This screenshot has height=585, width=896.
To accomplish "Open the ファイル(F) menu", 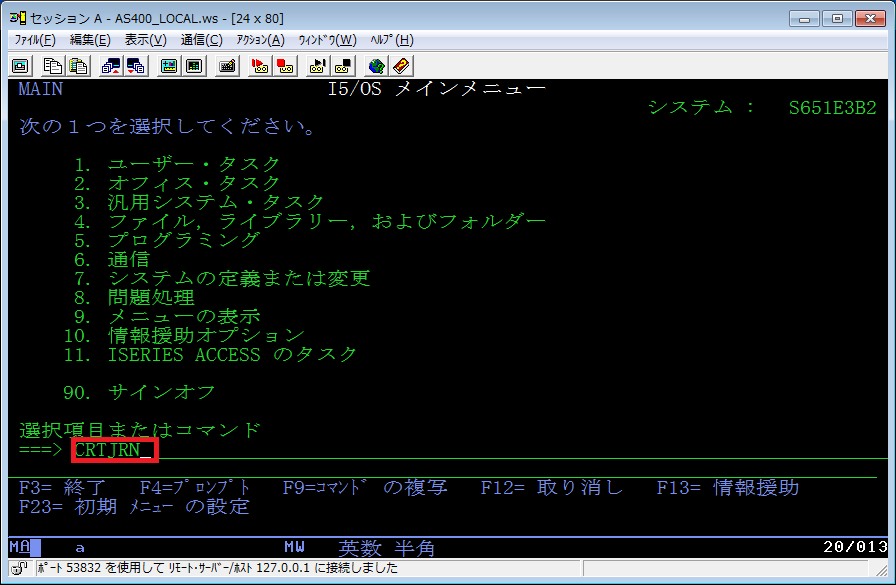I will [34, 40].
